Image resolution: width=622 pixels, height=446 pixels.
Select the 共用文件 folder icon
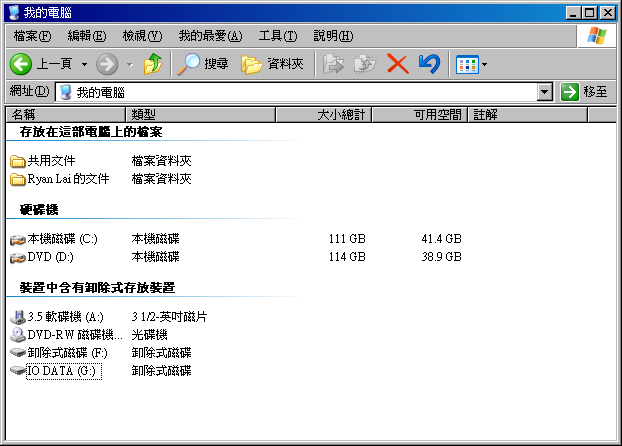(x=17, y=161)
